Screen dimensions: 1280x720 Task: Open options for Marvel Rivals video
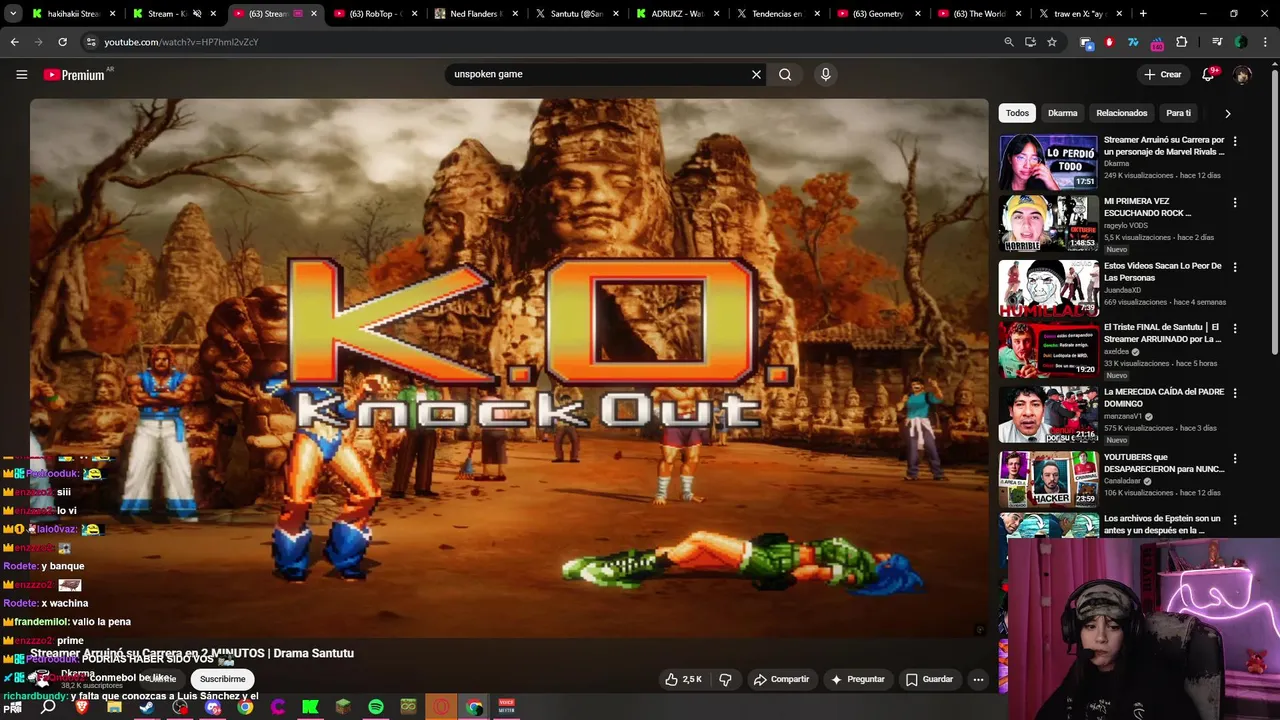(x=1235, y=141)
